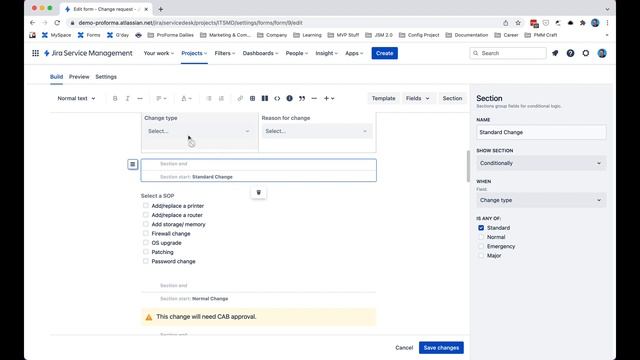Viewport: 640px width, 360px height.
Task: Click the Section button
Action: [452, 98]
